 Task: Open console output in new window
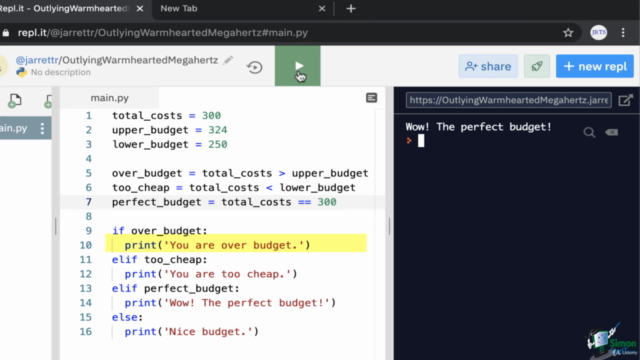[x=625, y=100]
